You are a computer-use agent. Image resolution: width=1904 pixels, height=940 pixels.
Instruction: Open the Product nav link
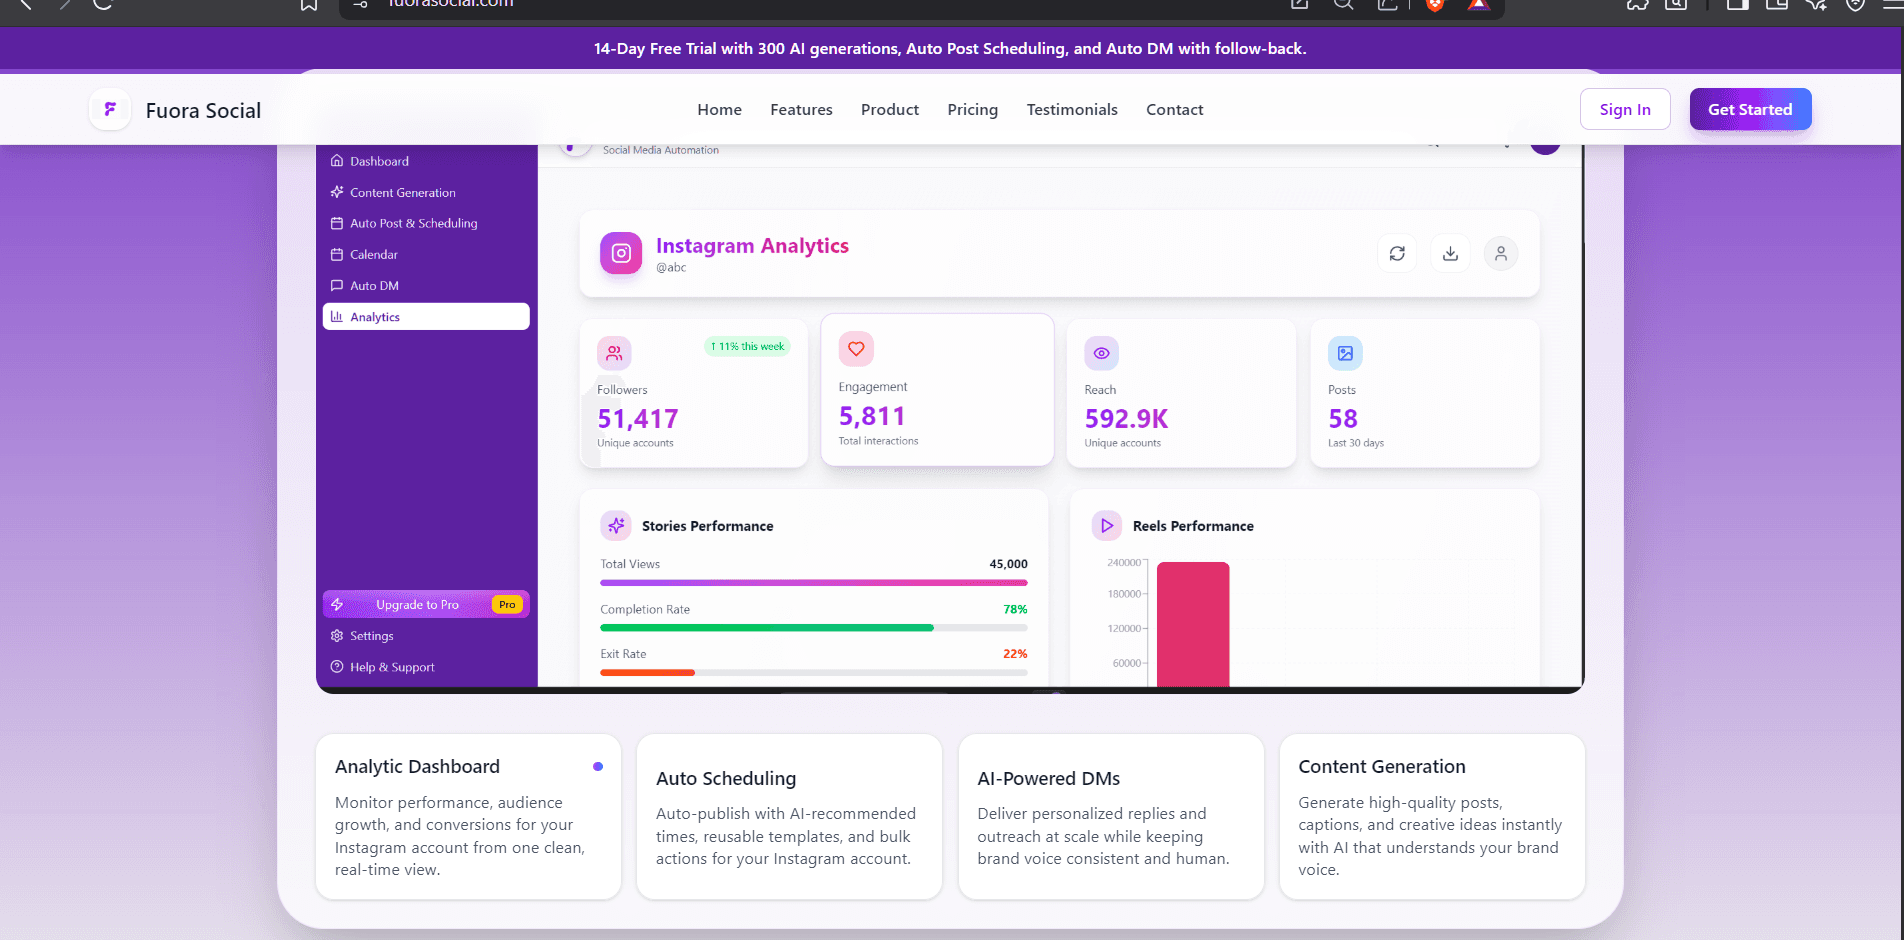tap(890, 110)
